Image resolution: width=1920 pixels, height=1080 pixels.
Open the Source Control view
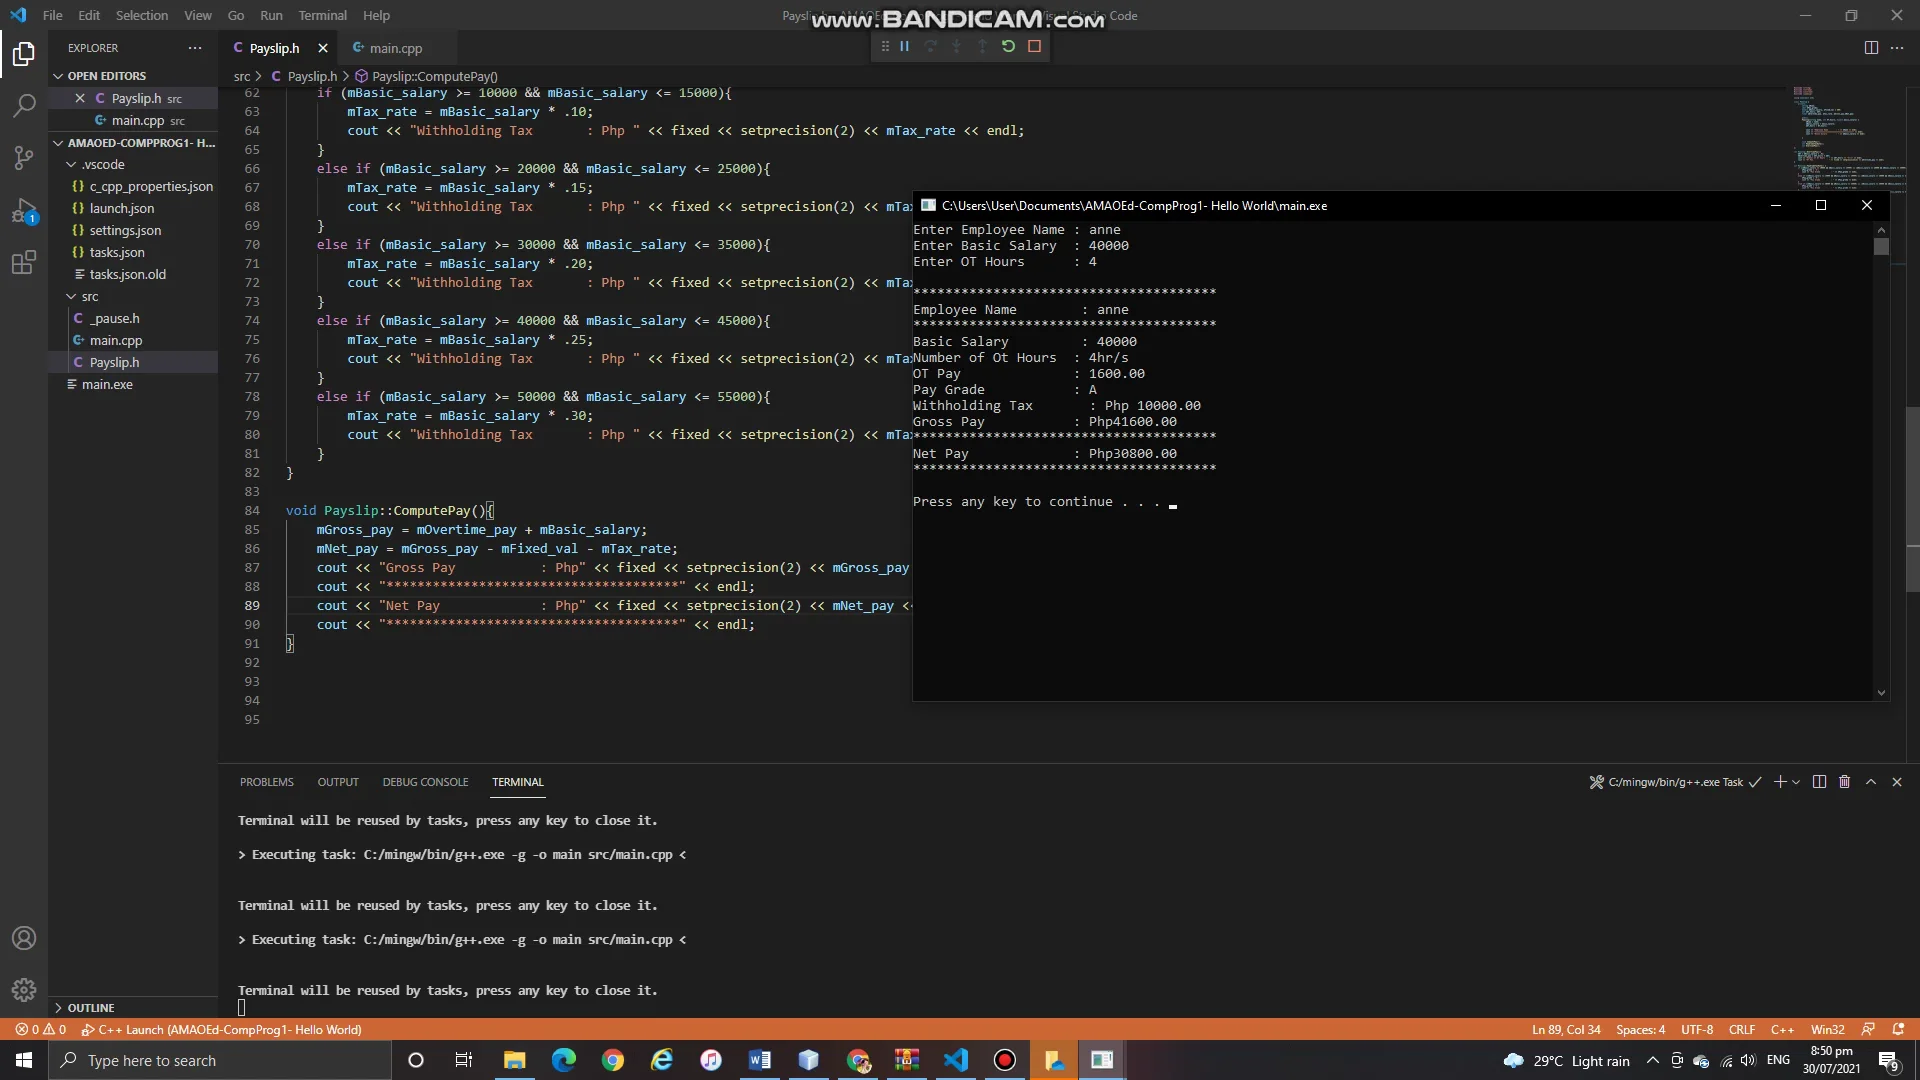click(x=24, y=158)
